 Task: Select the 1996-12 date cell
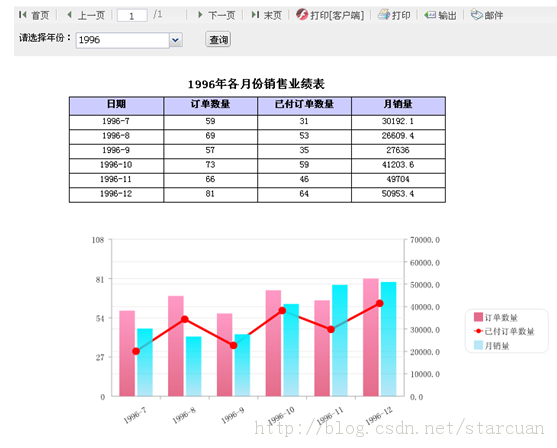(x=116, y=195)
